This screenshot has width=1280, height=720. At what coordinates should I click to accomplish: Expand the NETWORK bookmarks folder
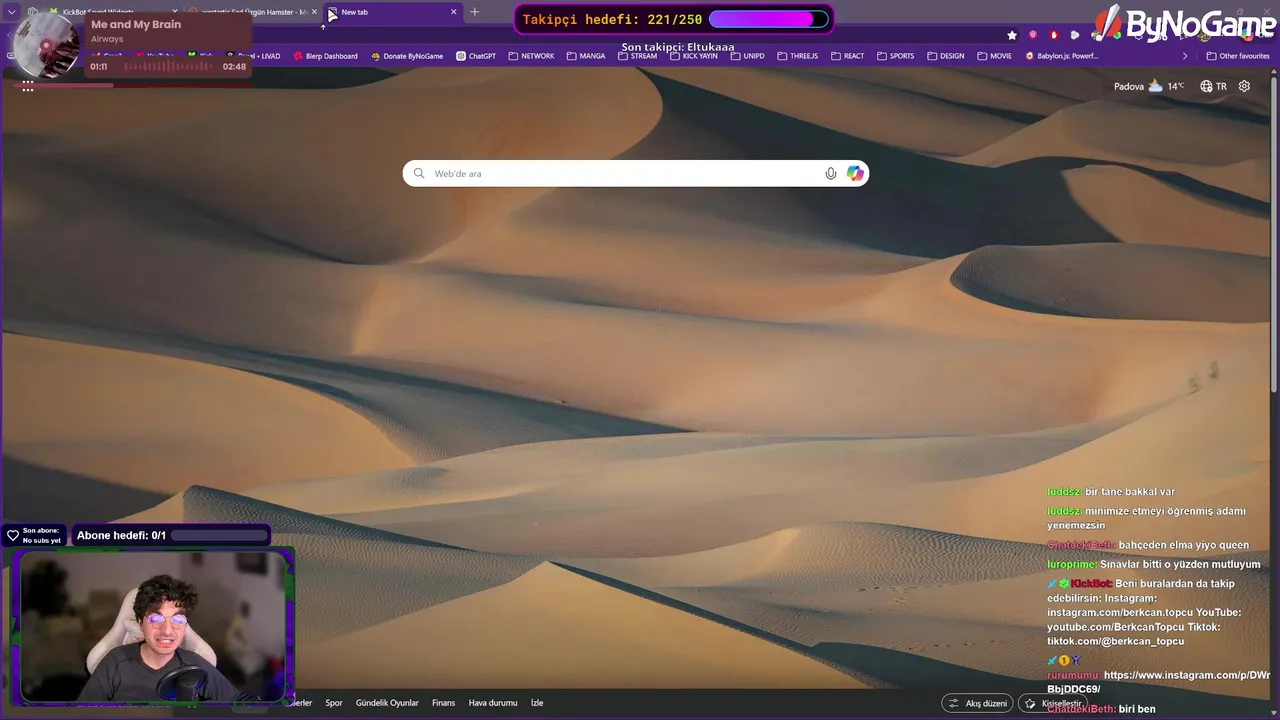coord(531,56)
